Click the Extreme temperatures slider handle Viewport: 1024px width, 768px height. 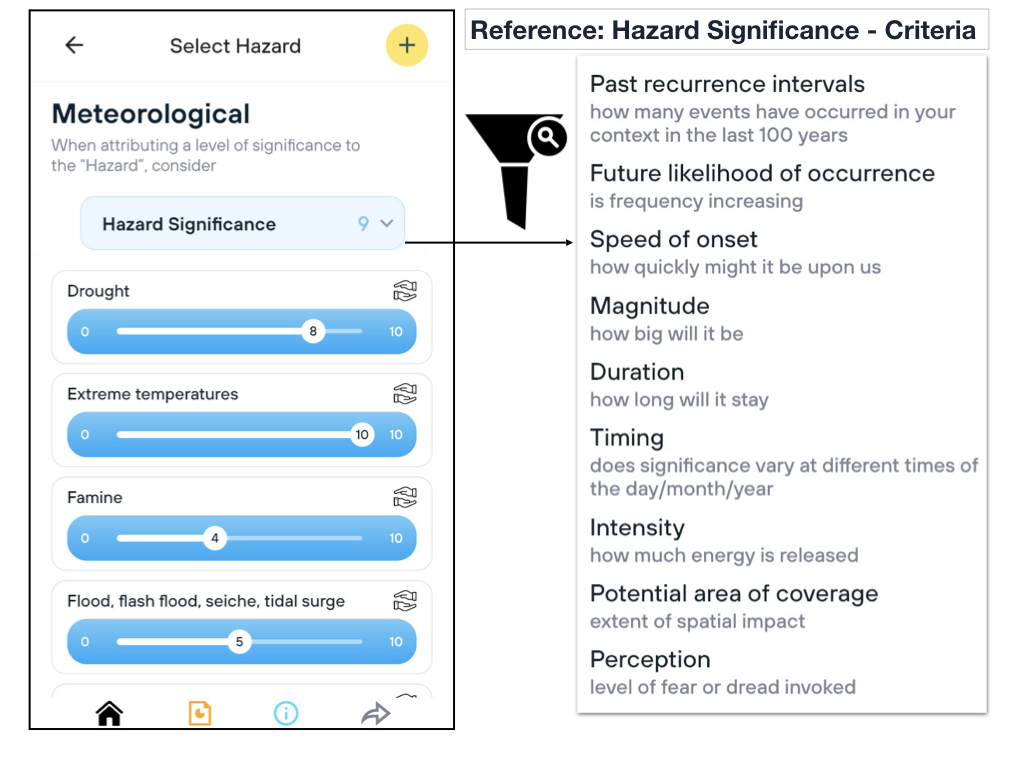click(362, 435)
